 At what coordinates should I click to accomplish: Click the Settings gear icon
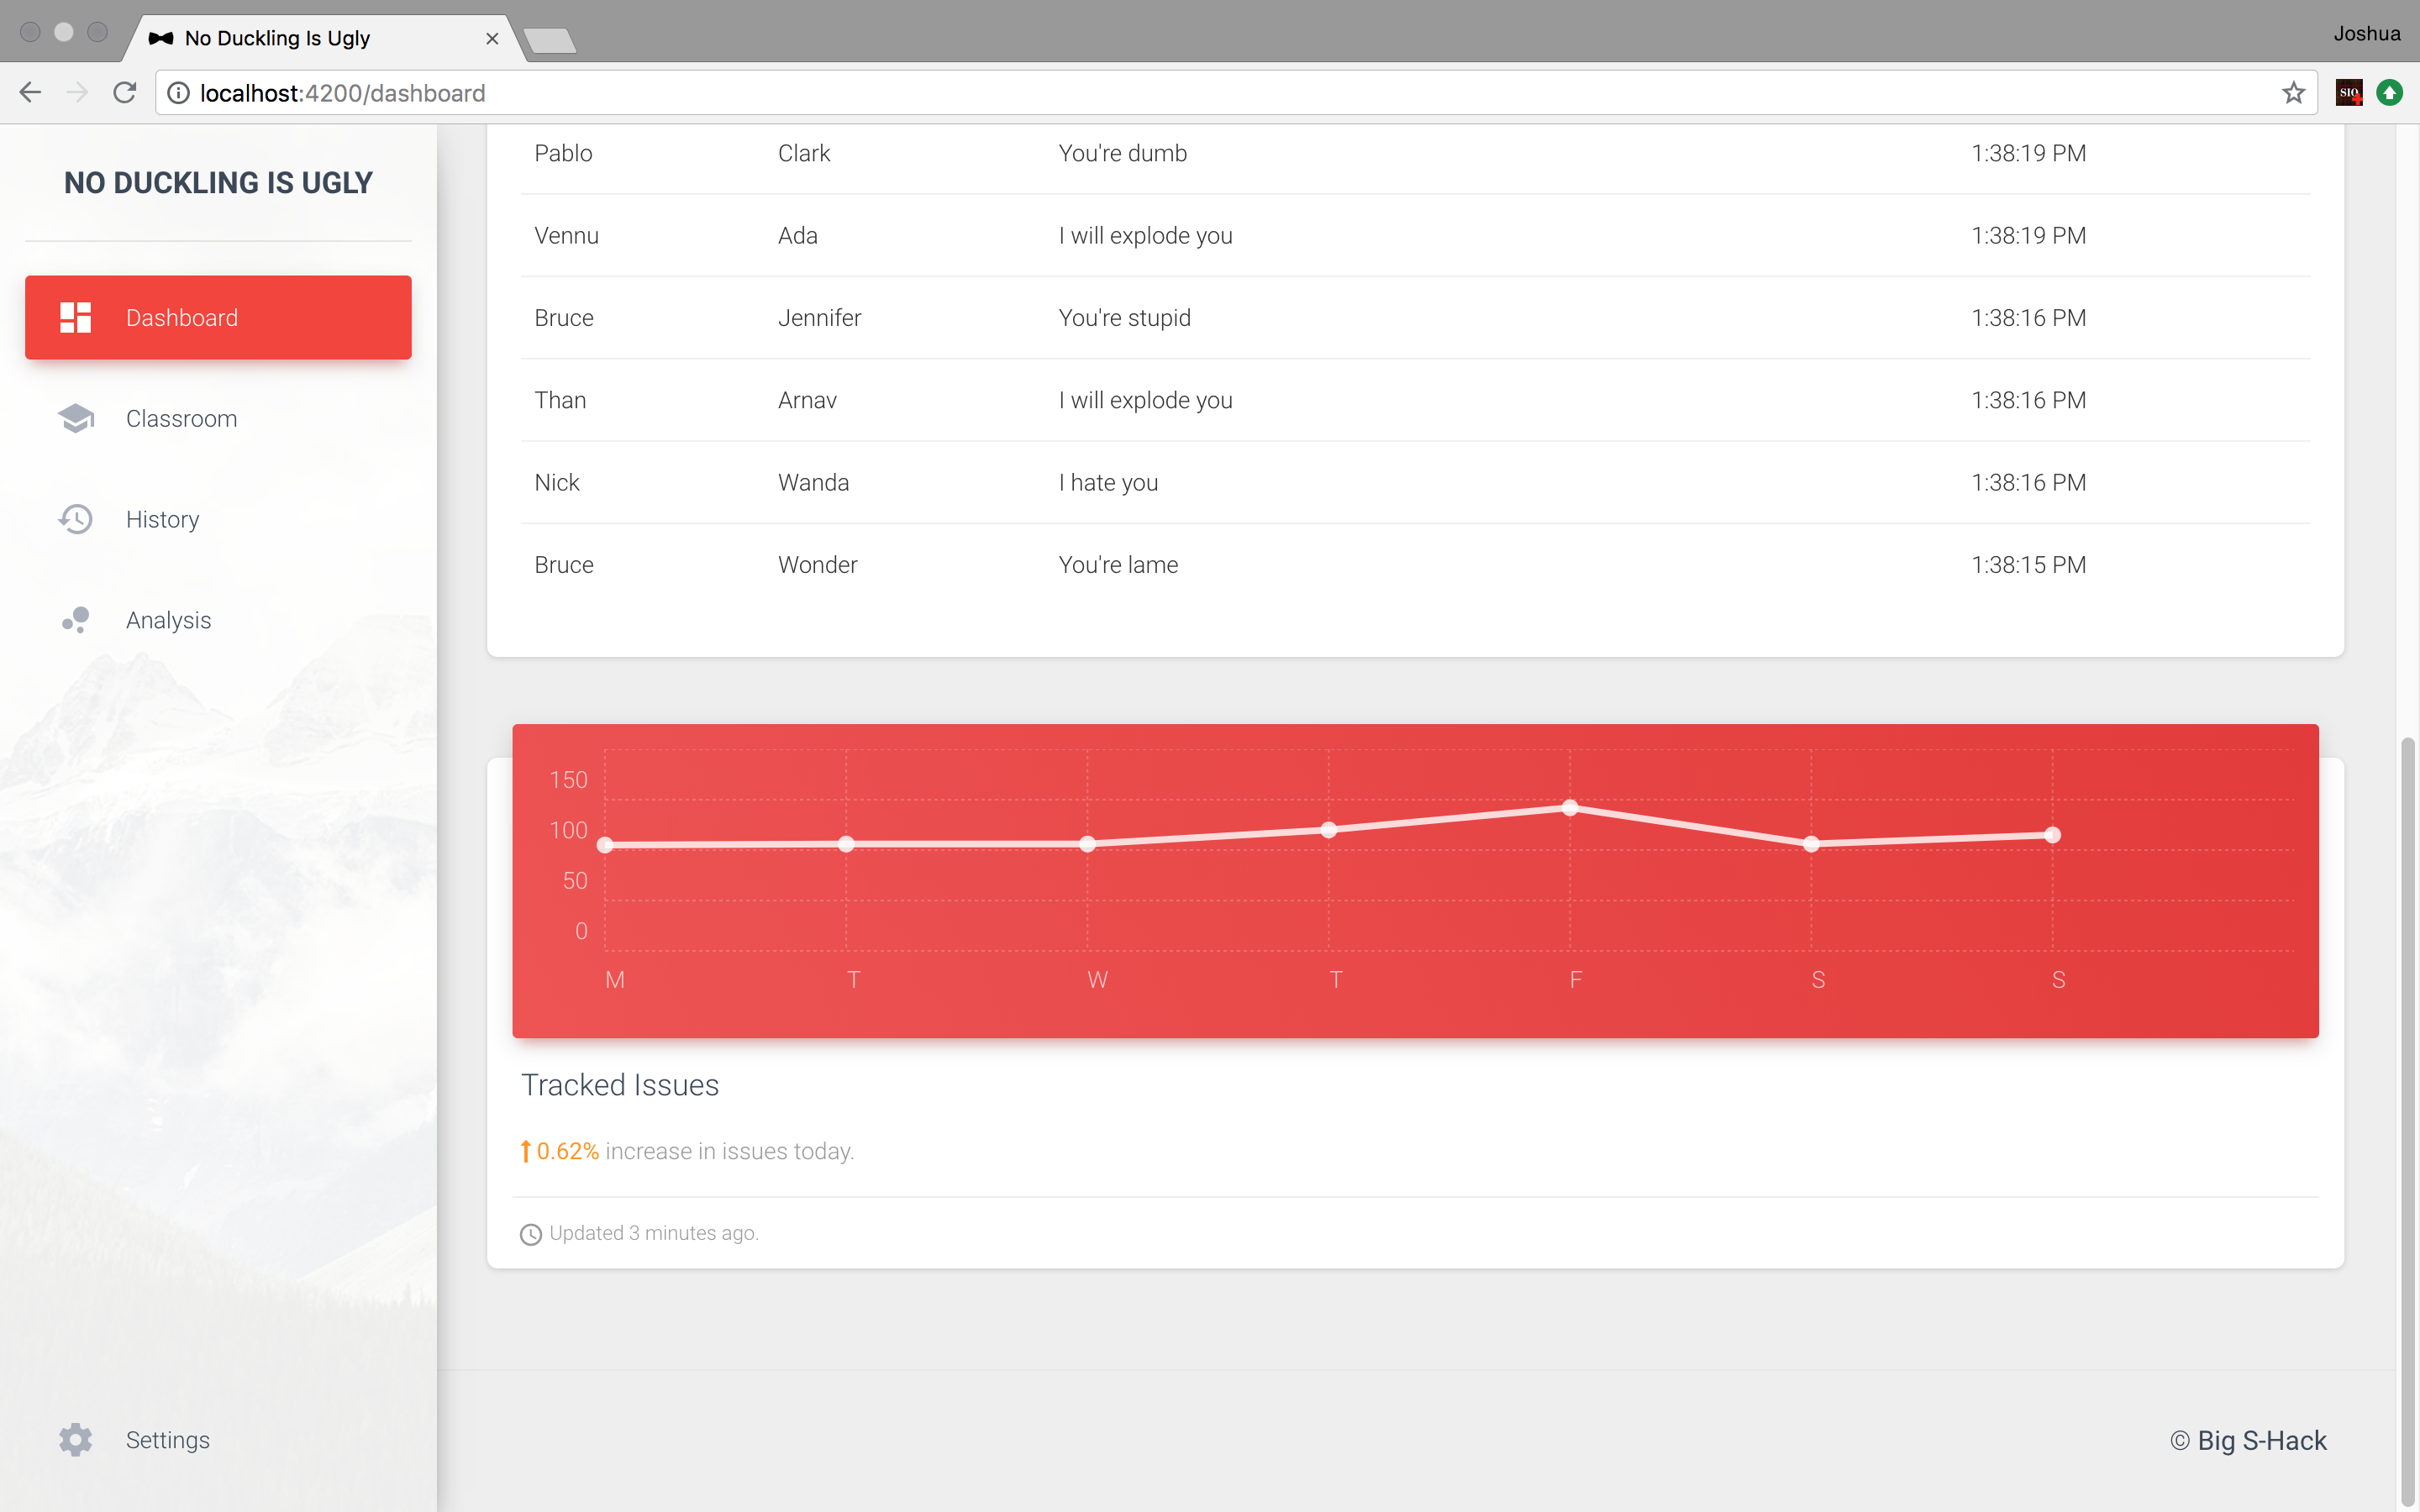click(76, 1440)
